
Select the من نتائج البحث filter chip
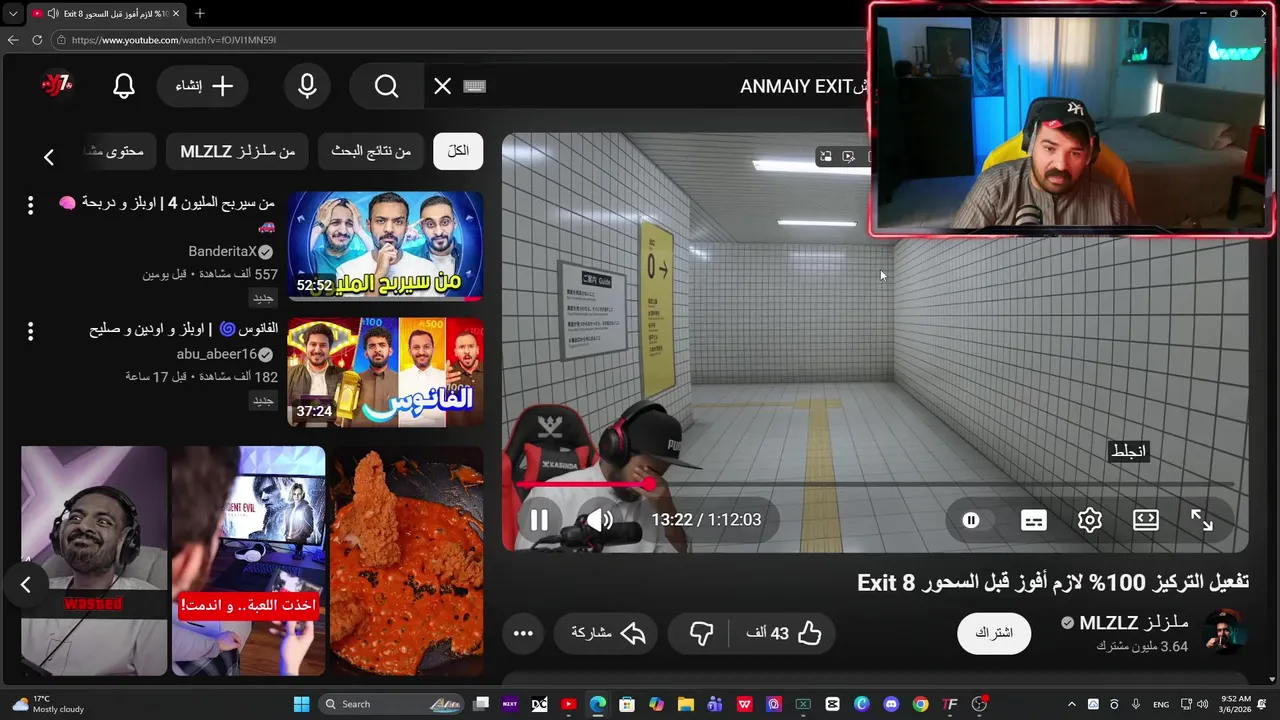371,151
